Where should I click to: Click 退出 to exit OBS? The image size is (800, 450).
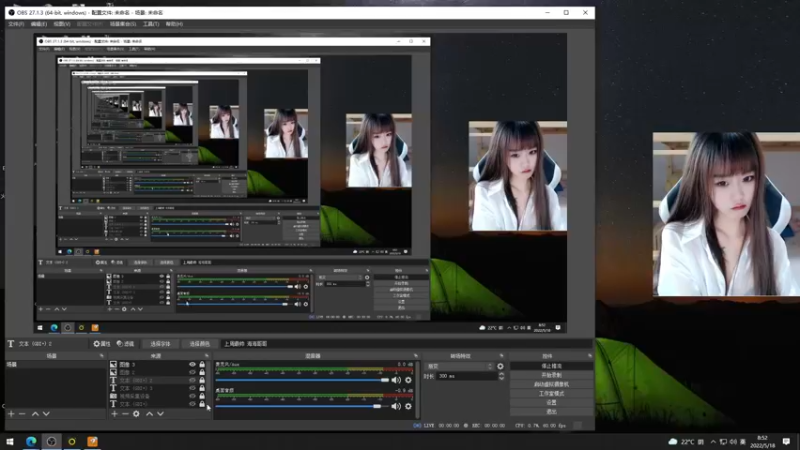tap(551, 411)
